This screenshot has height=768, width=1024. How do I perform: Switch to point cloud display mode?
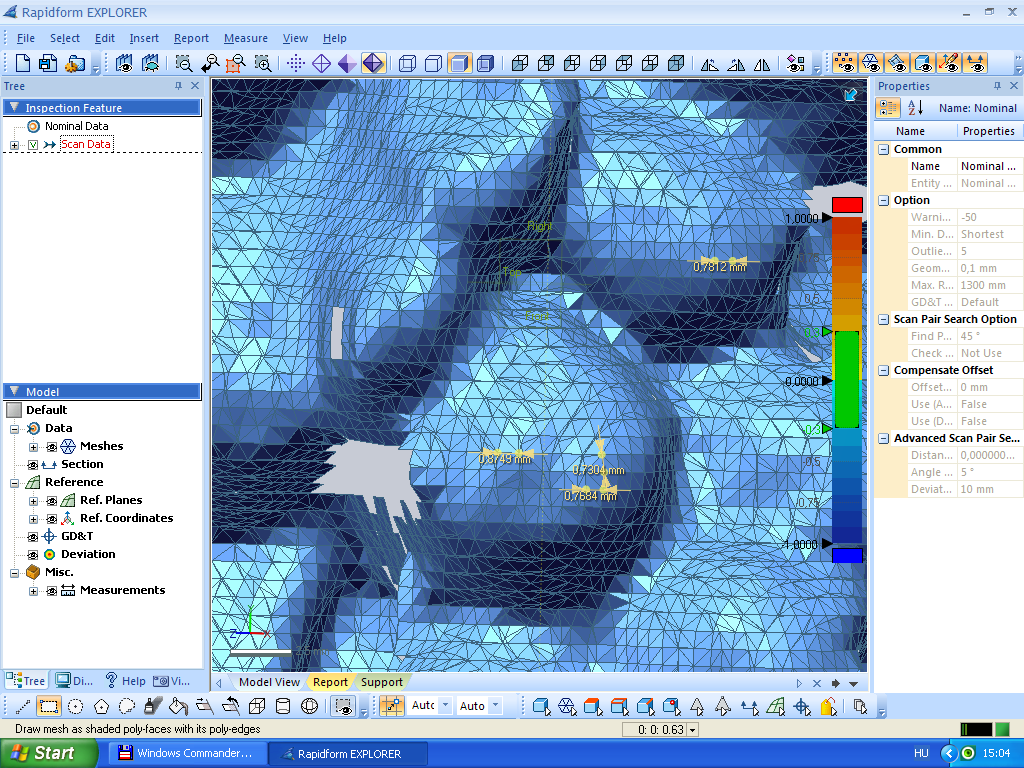tap(296, 63)
